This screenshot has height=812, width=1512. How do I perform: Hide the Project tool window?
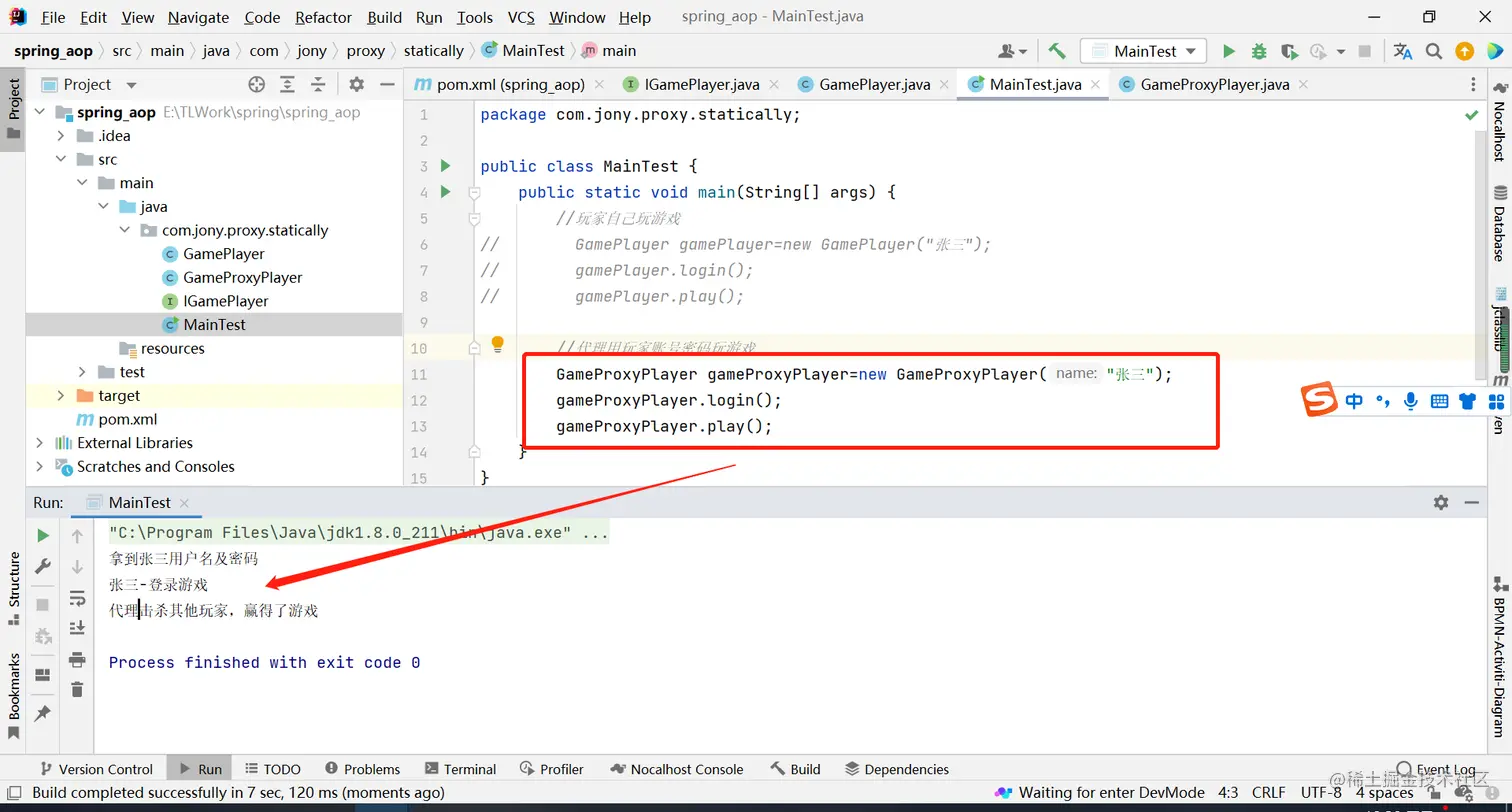(x=387, y=85)
